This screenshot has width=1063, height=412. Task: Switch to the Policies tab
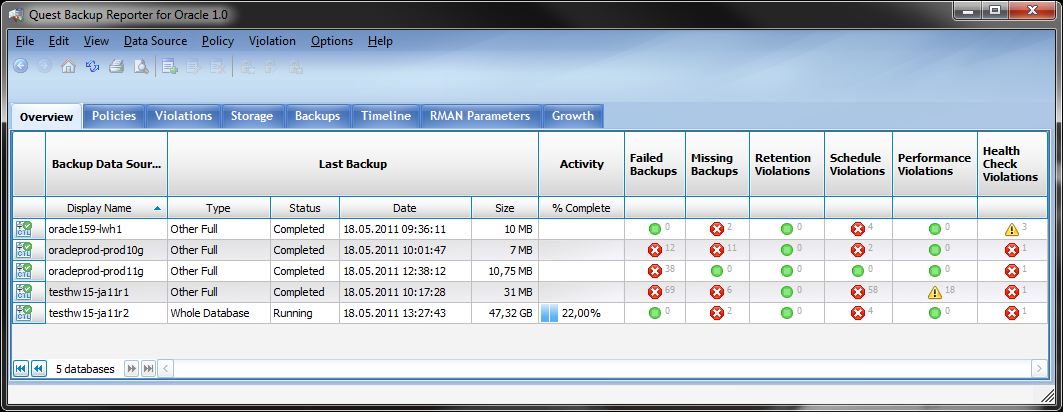pyautogui.click(x=114, y=116)
